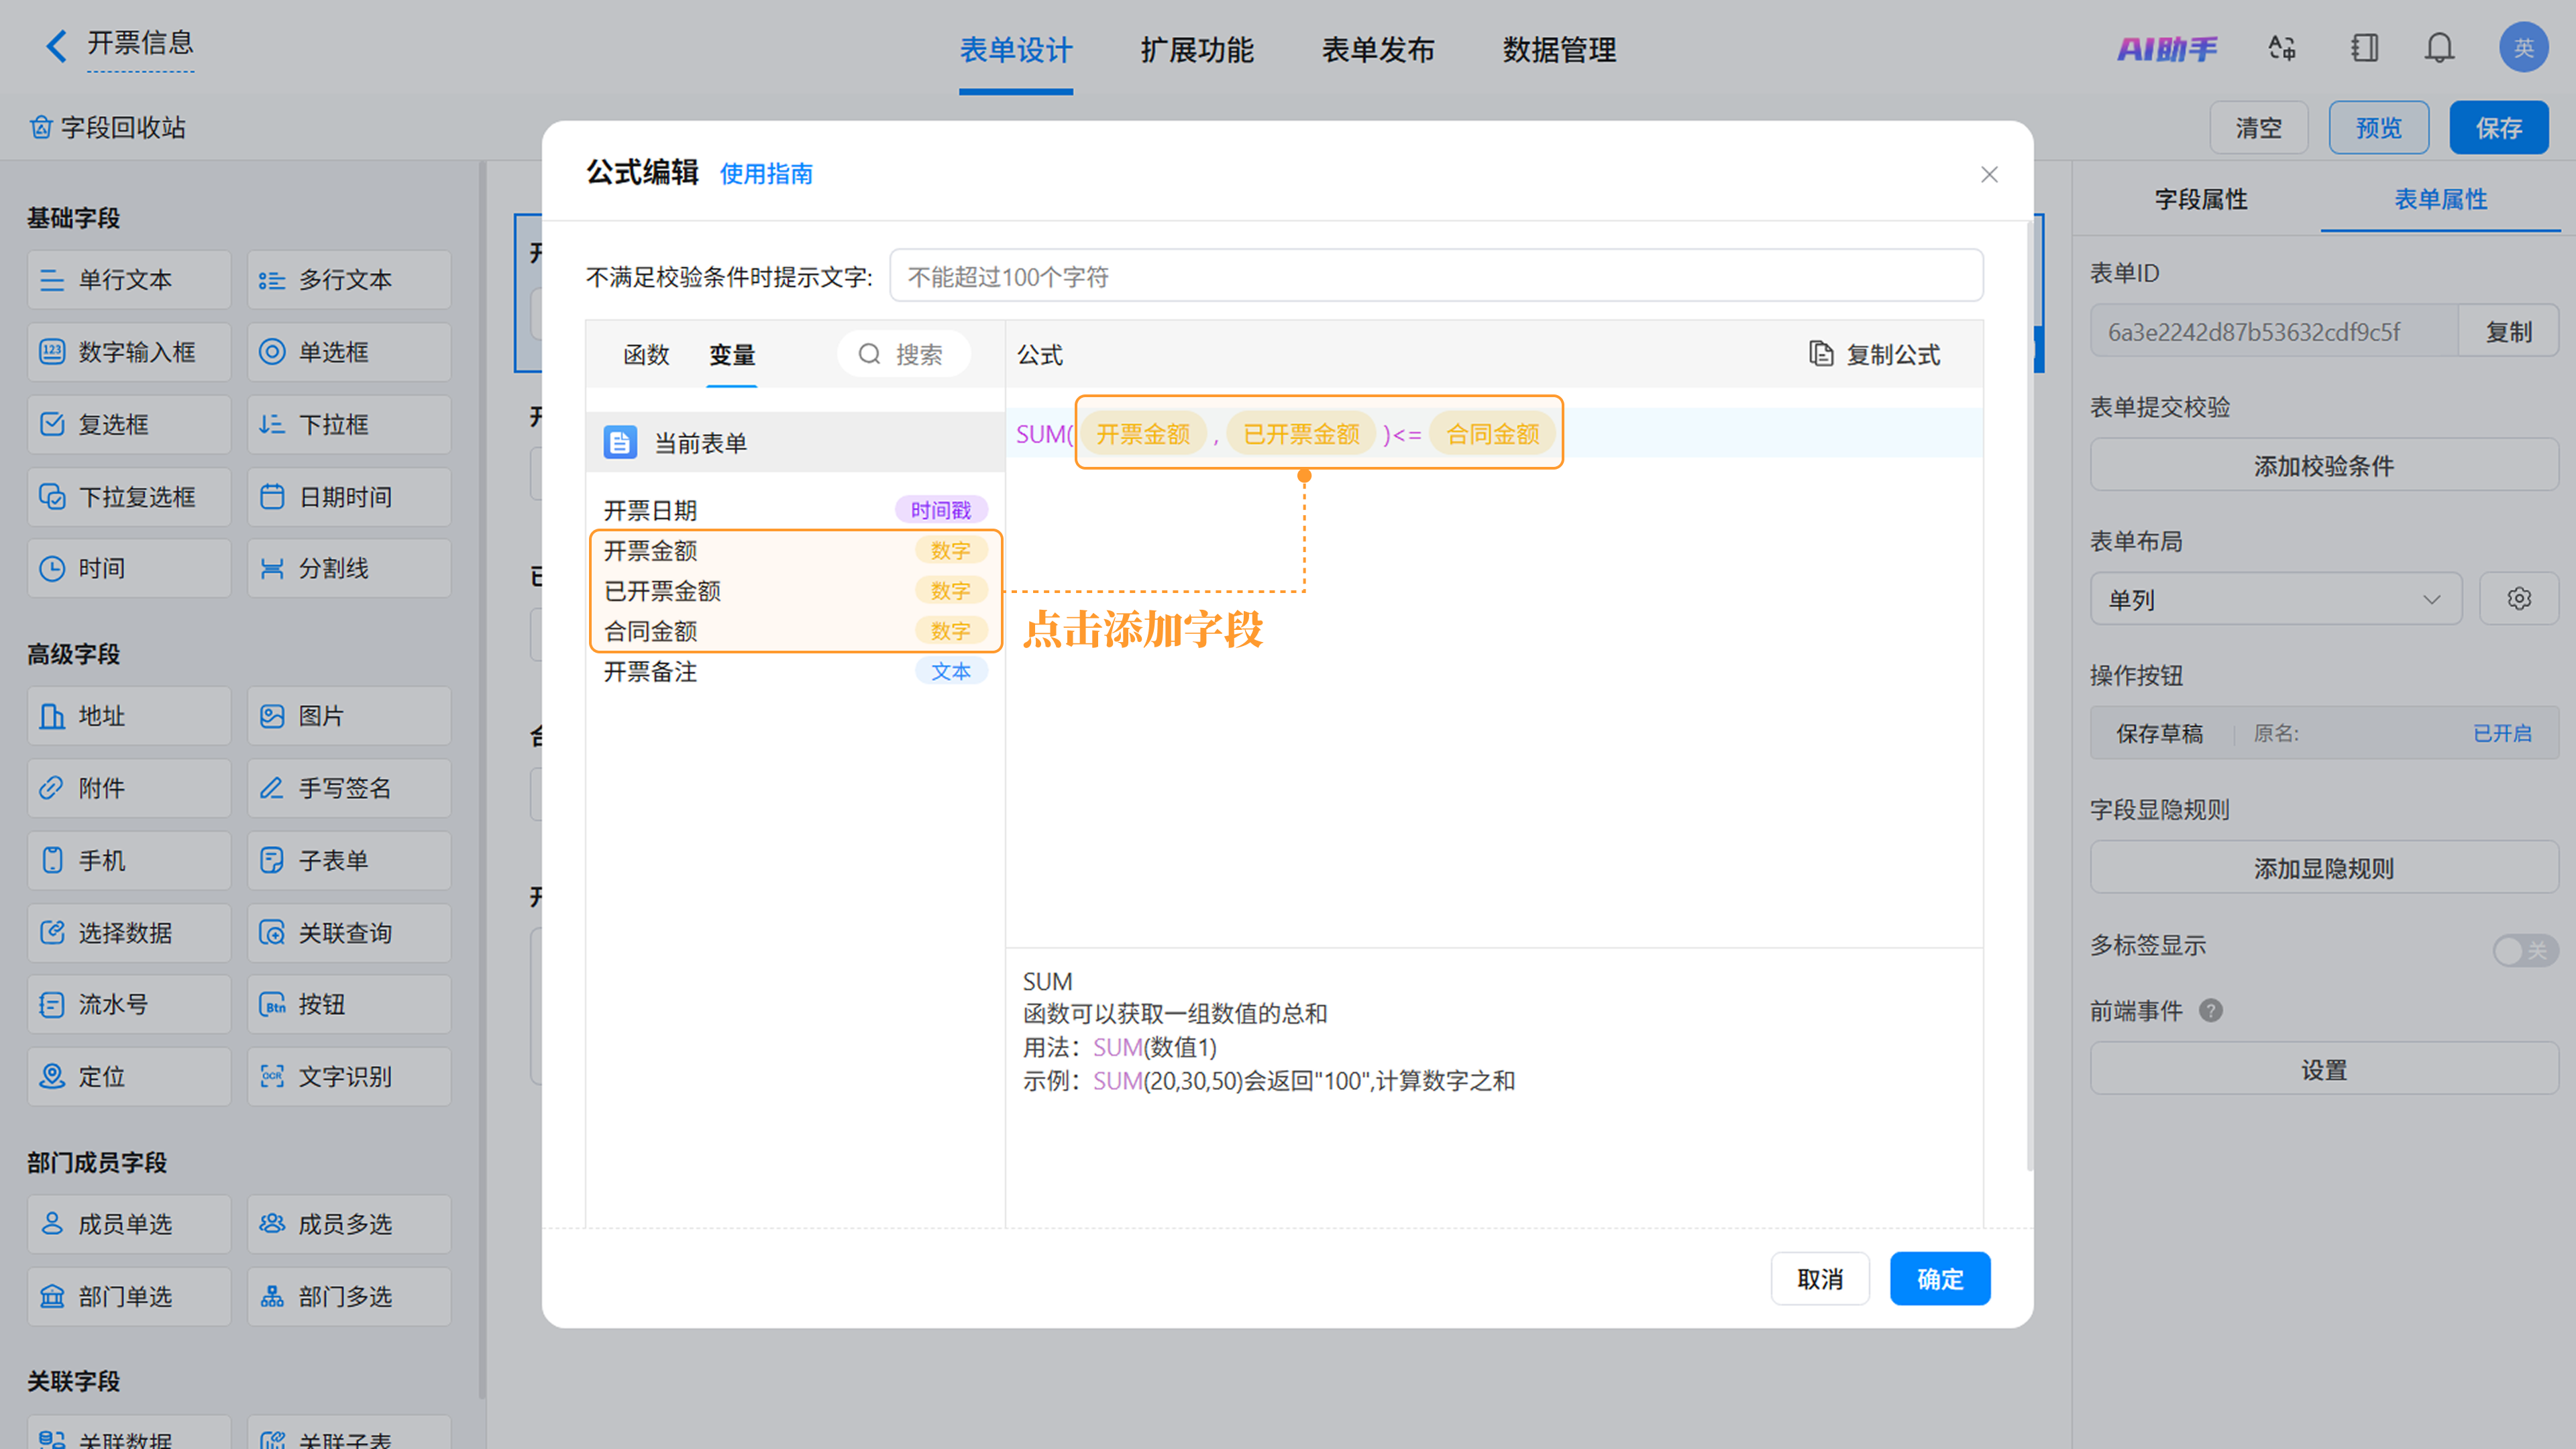Viewport: 2576px width, 1449px height.
Task: Copy the form ID with 复制
Action: point(2509,331)
